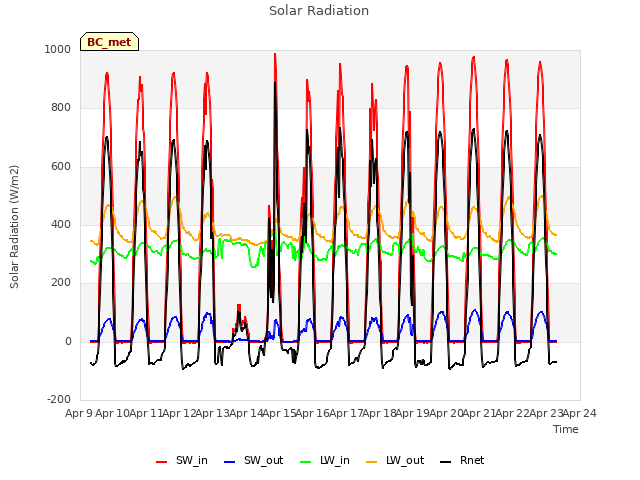This screenshot has width=640, height=480.
Task: Click the 600 y-axis tick label
Action: tap(61, 167)
